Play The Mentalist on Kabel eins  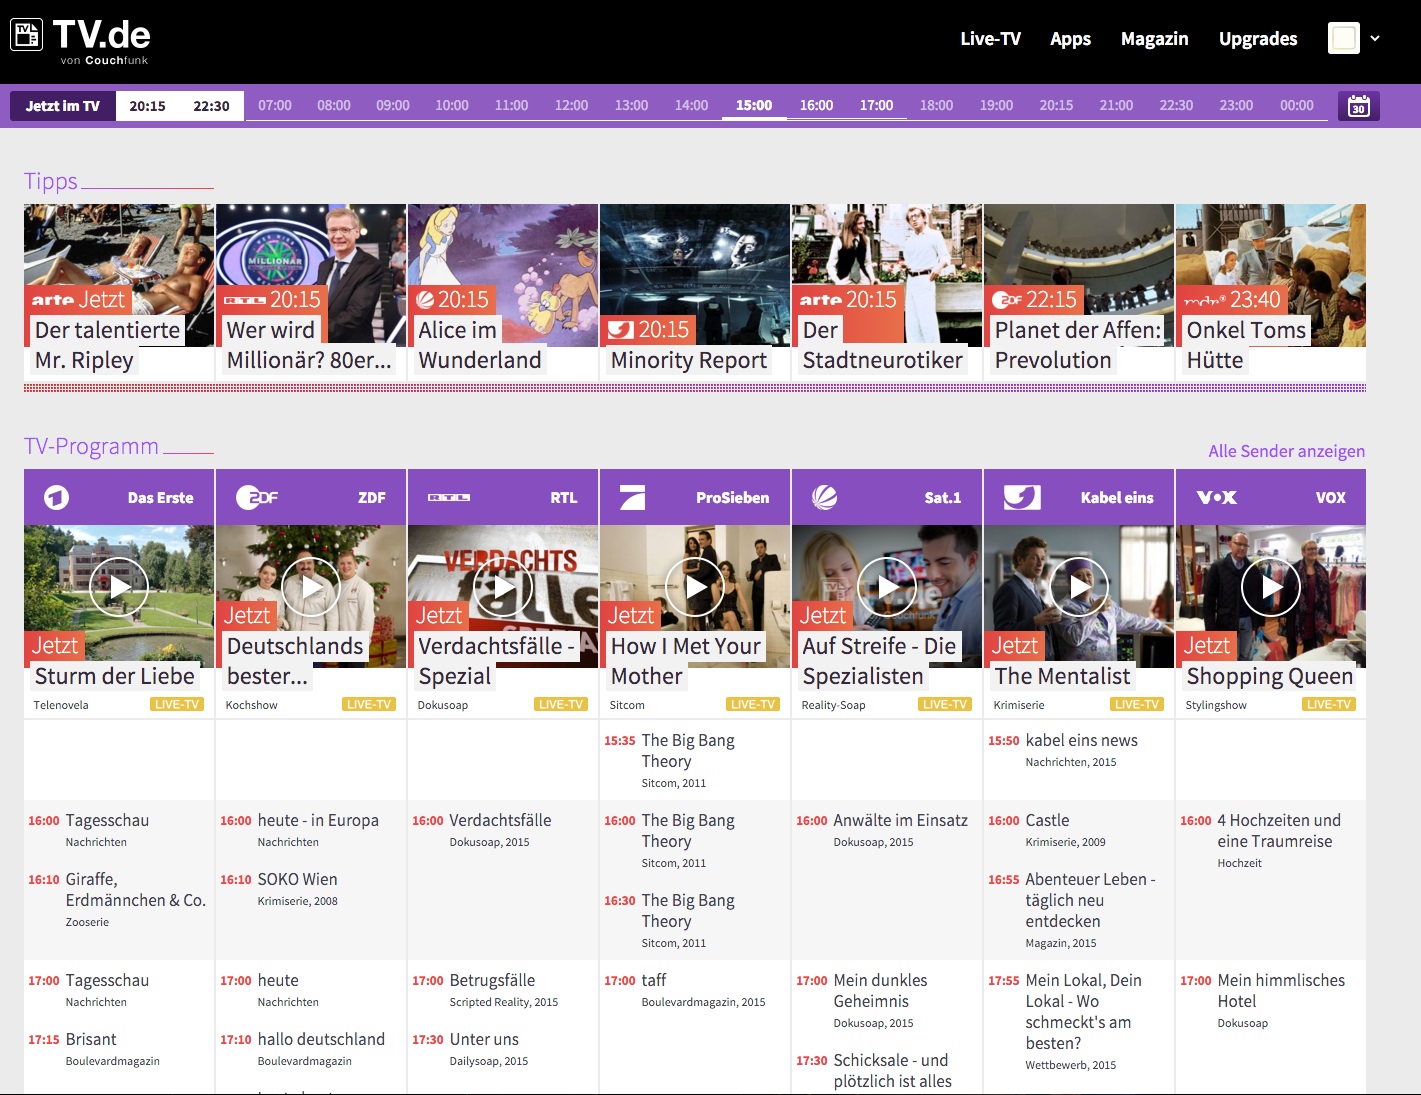pos(1078,587)
